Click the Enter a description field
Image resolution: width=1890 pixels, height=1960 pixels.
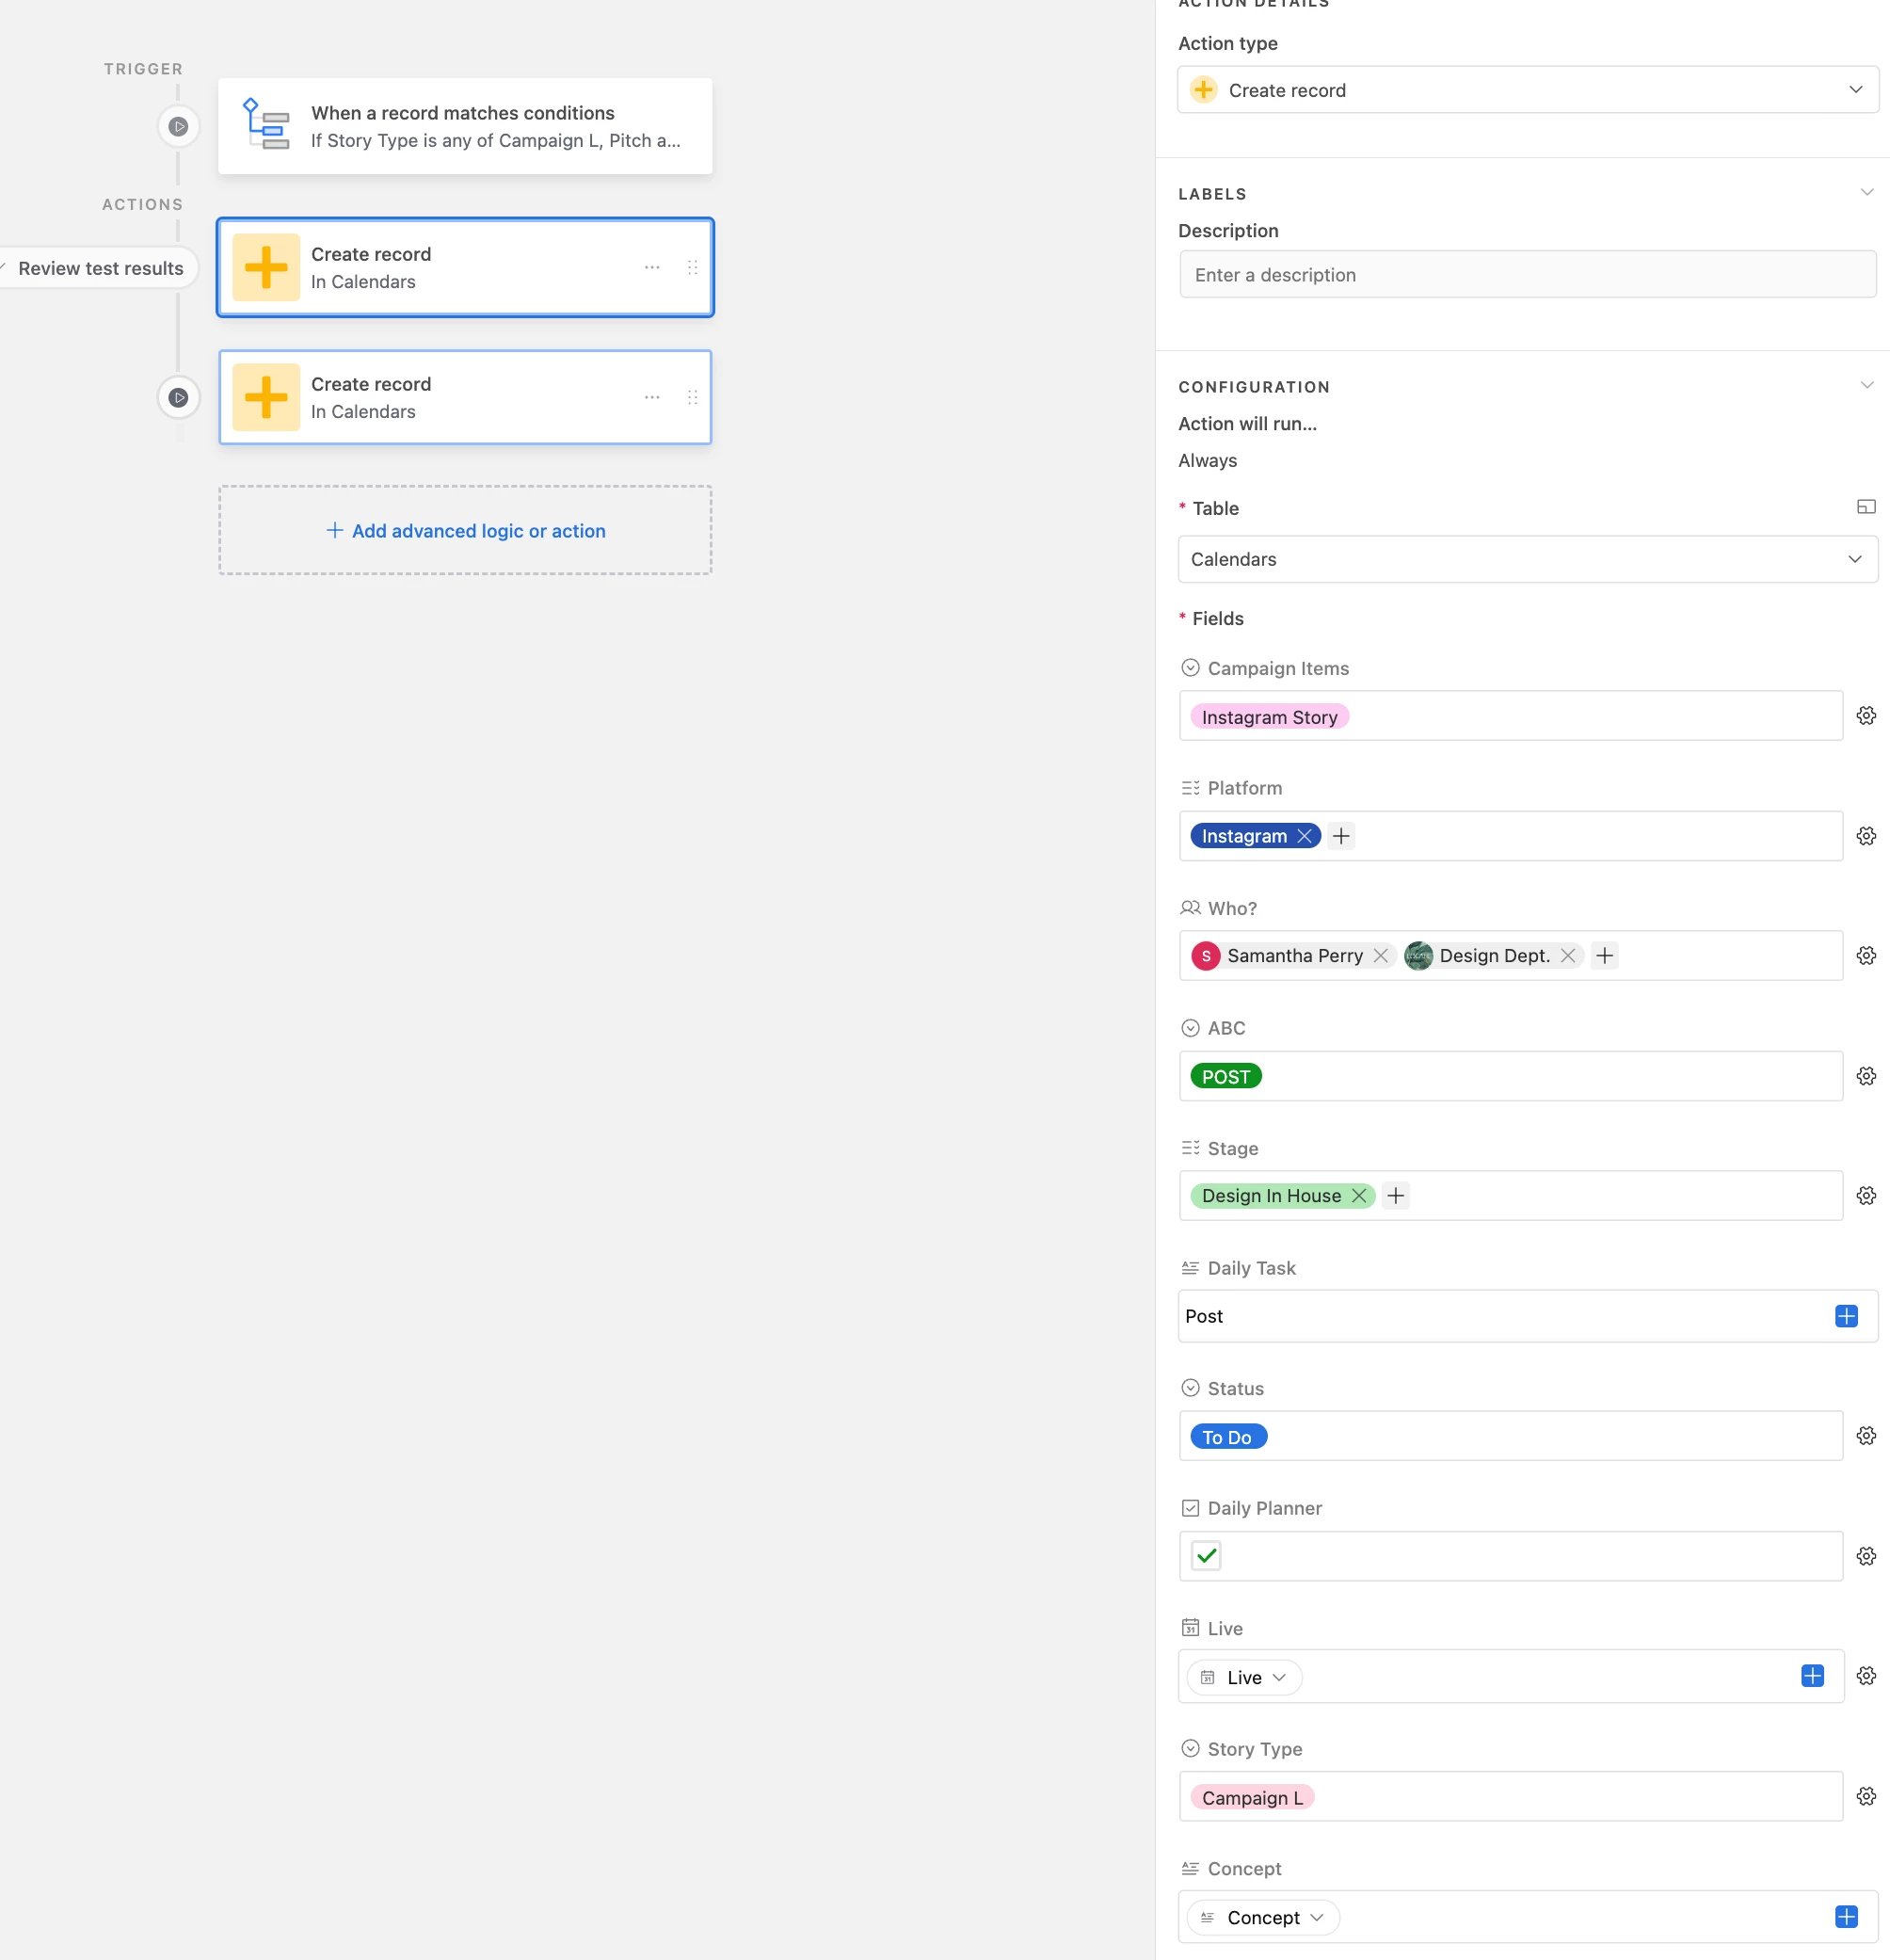click(x=1527, y=275)
